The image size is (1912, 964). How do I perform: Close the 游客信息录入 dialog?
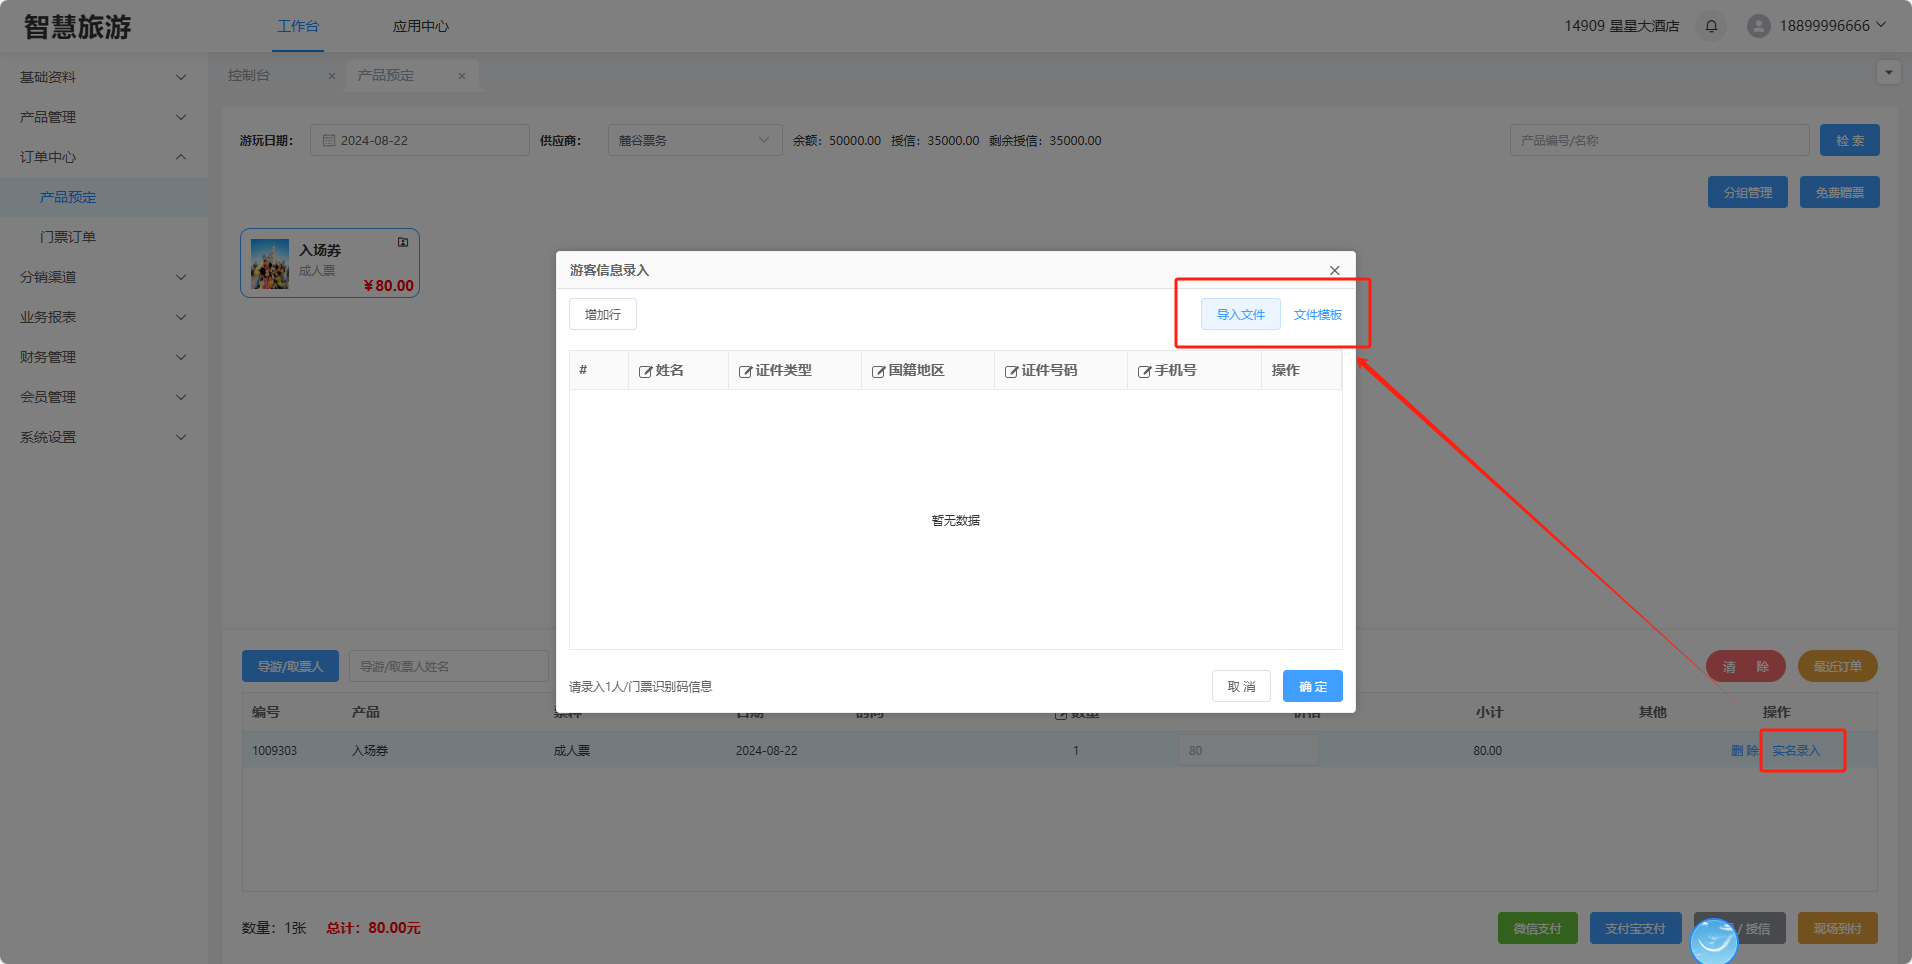1334,270
